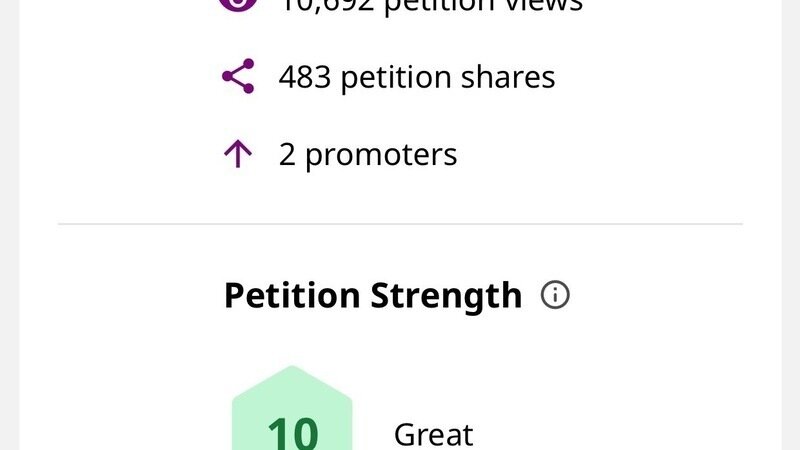
Task: Click the gray margin right of the card
Action: pyautogui.click(x=790, y=225)
